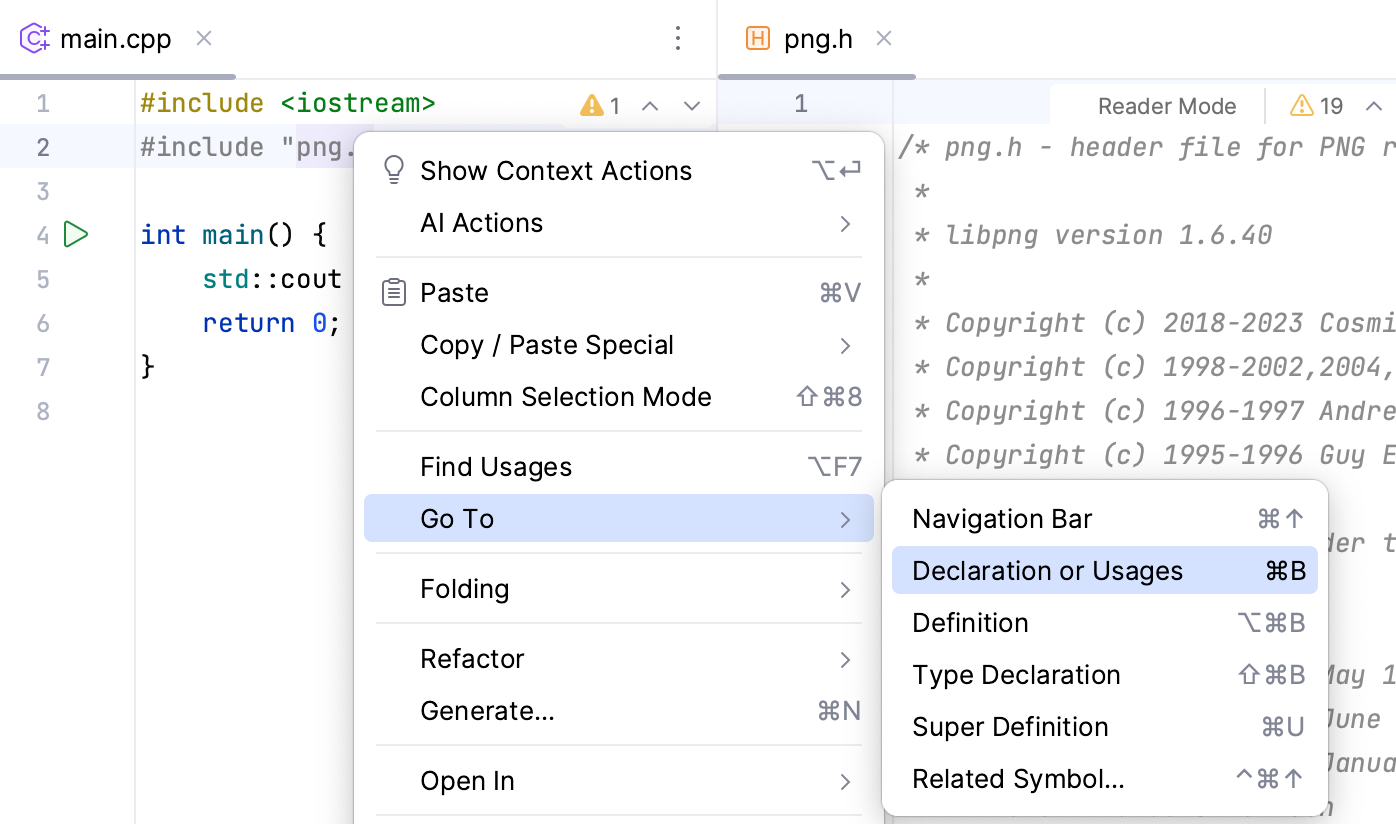The image size is (1396, 824).
Task: Select Declaration or Usages from Go To
Action: click(x=1048, y=571)
